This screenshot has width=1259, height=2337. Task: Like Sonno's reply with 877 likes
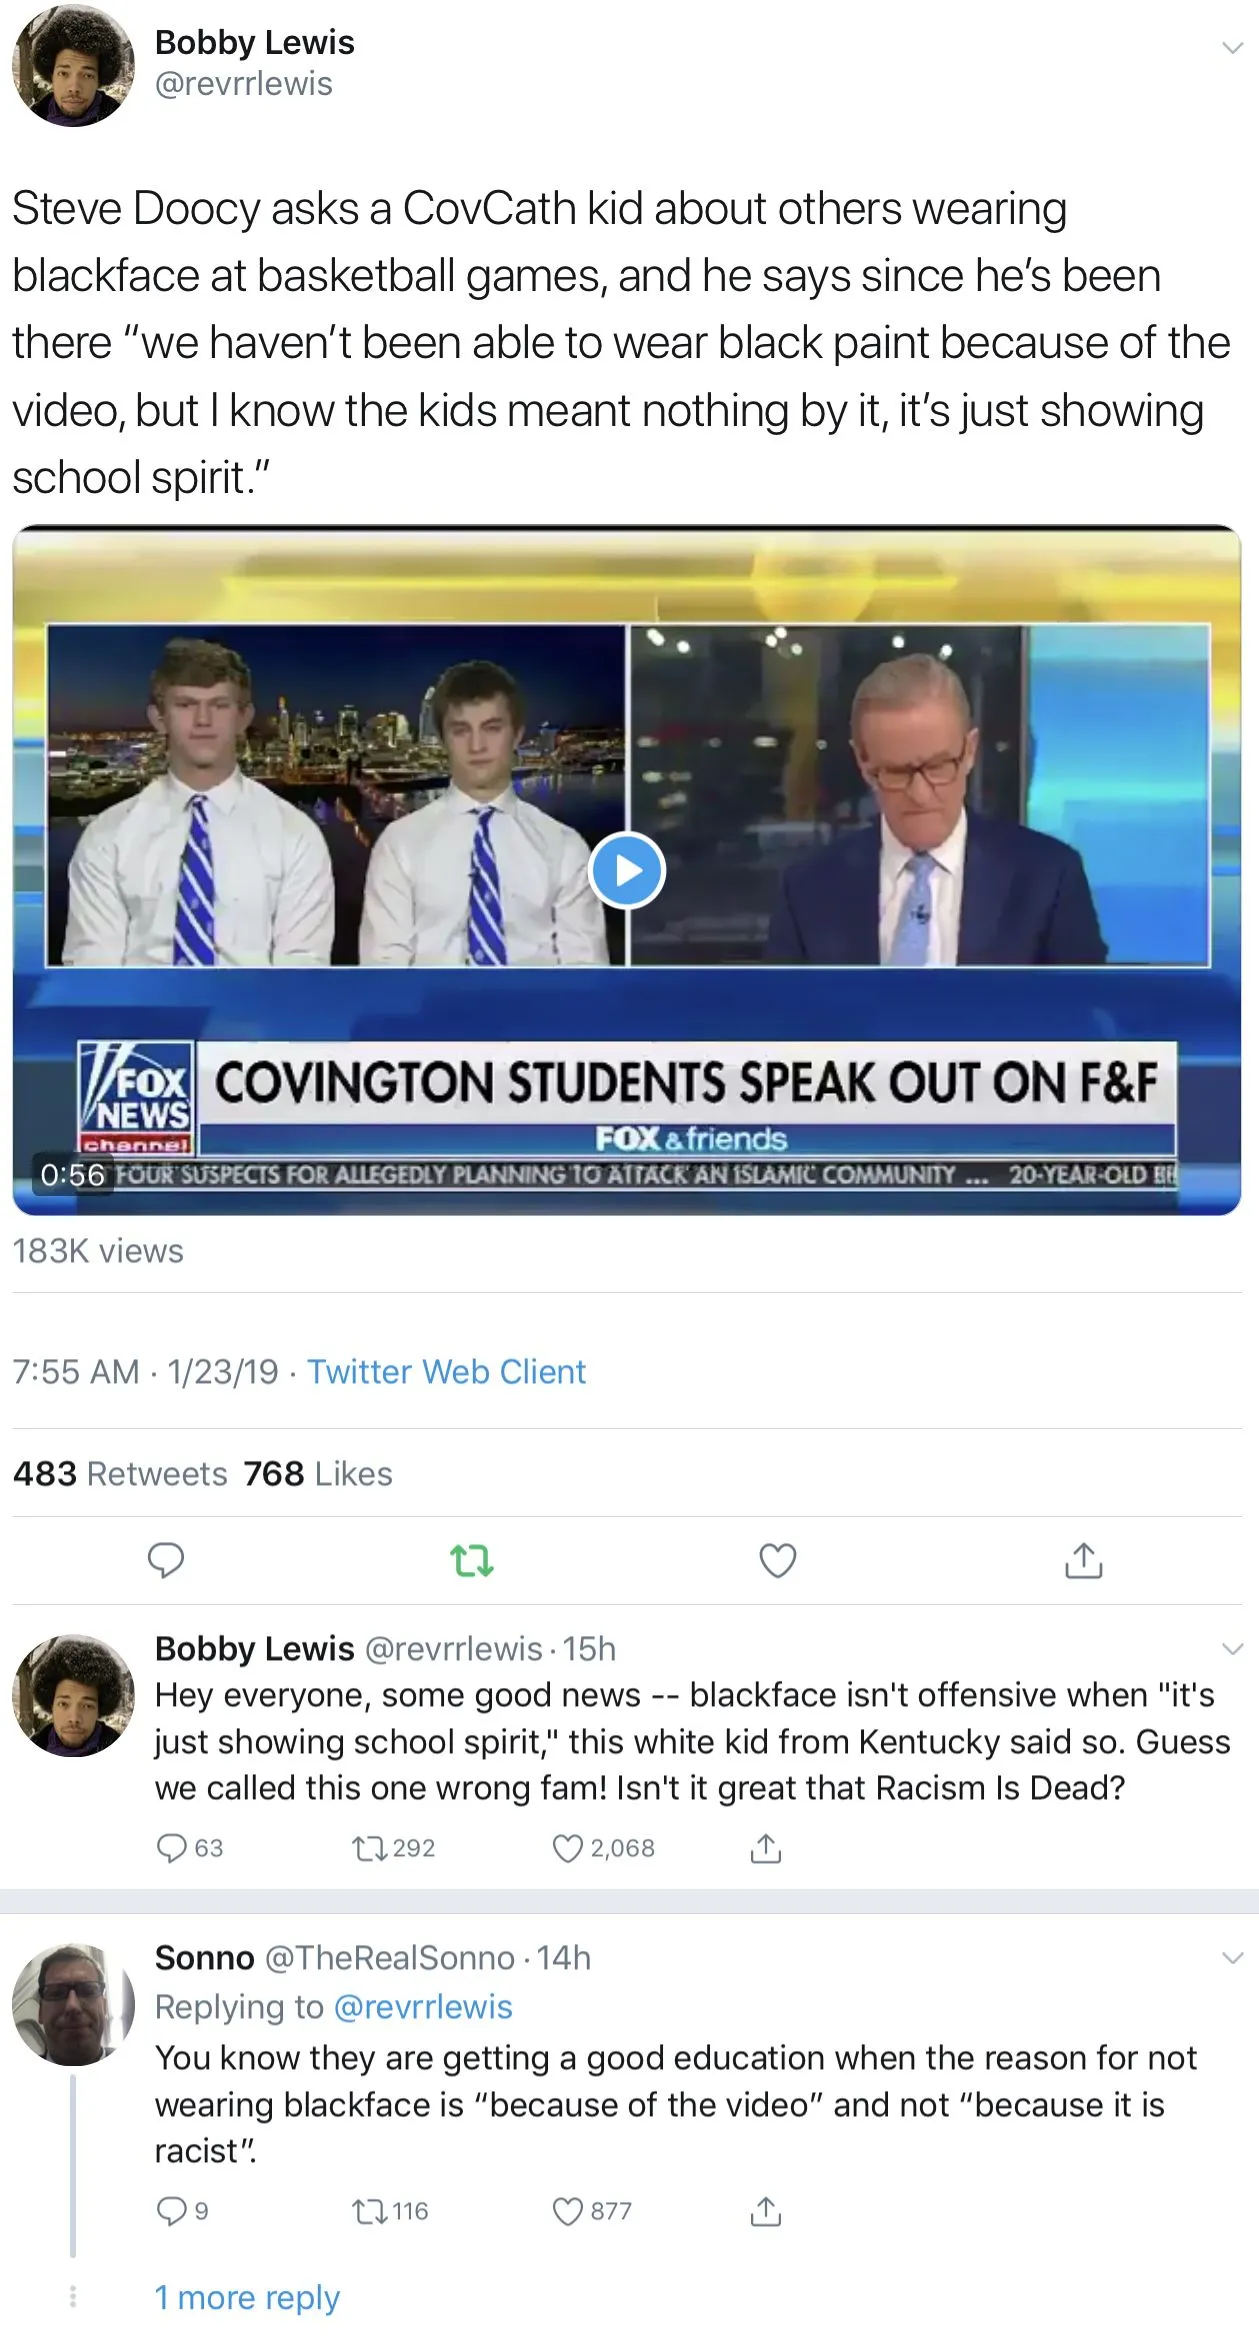592,2211
